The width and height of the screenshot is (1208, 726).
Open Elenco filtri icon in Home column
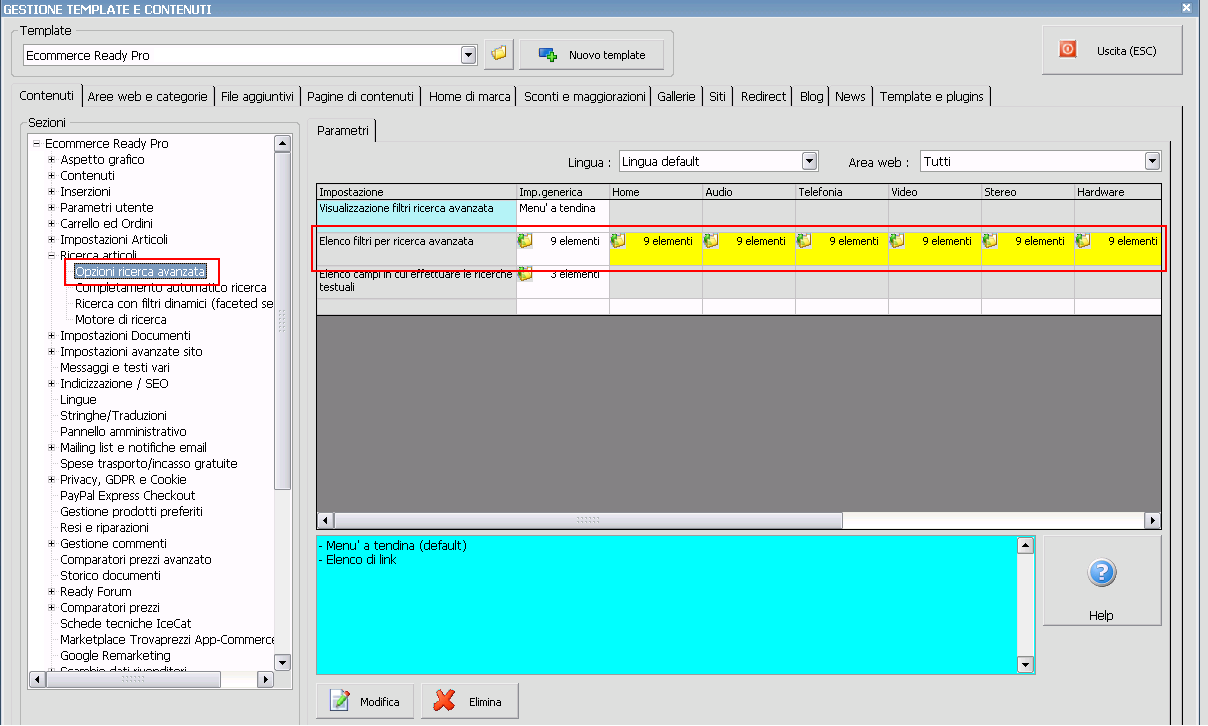618,241
